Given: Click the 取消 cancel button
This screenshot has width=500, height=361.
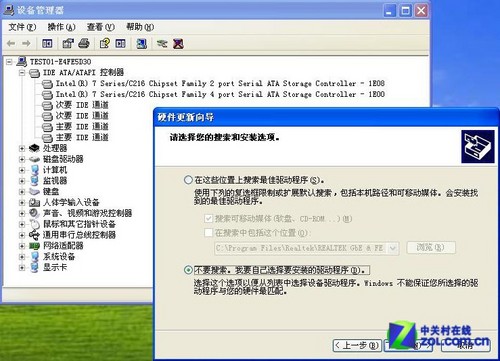Looking at the screenshot, I should (466, 345).
